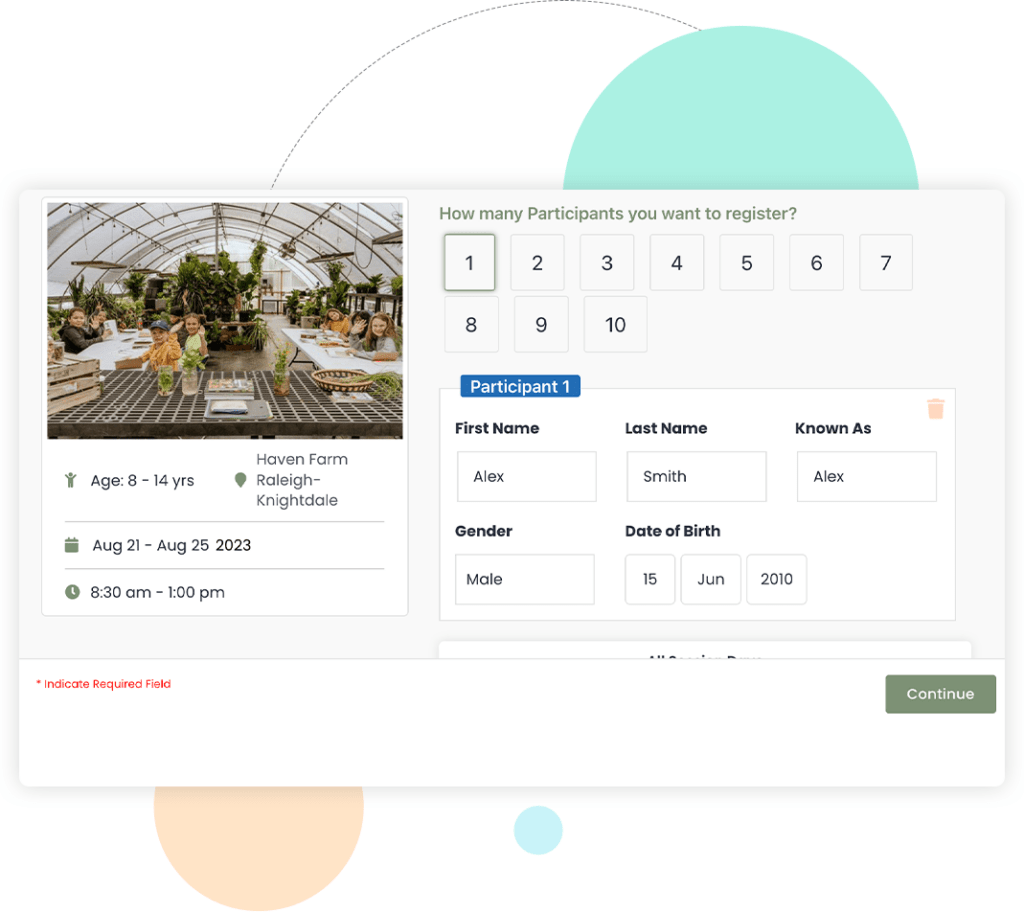Viewport: 1024px width, 912px height.
Task: Focus the Last Name input field
Action: pos(696,476)
